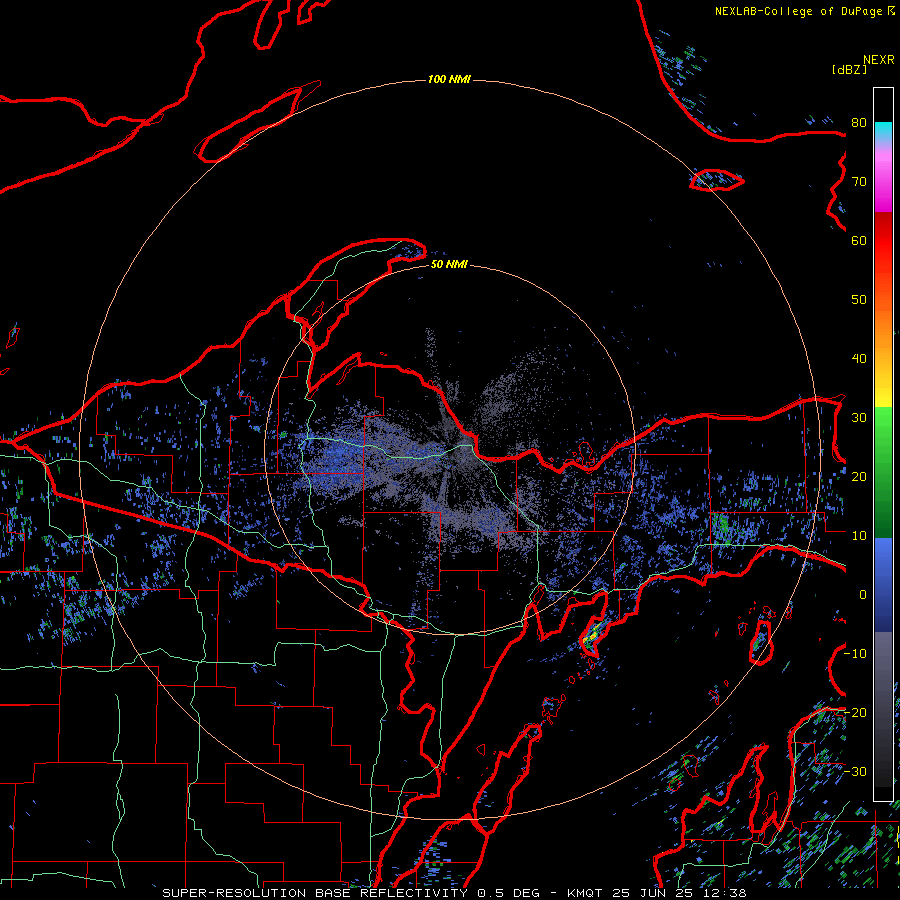Click the magenta segment of the color bar
The height and width of the screenshot is (900, 900).
883,189
